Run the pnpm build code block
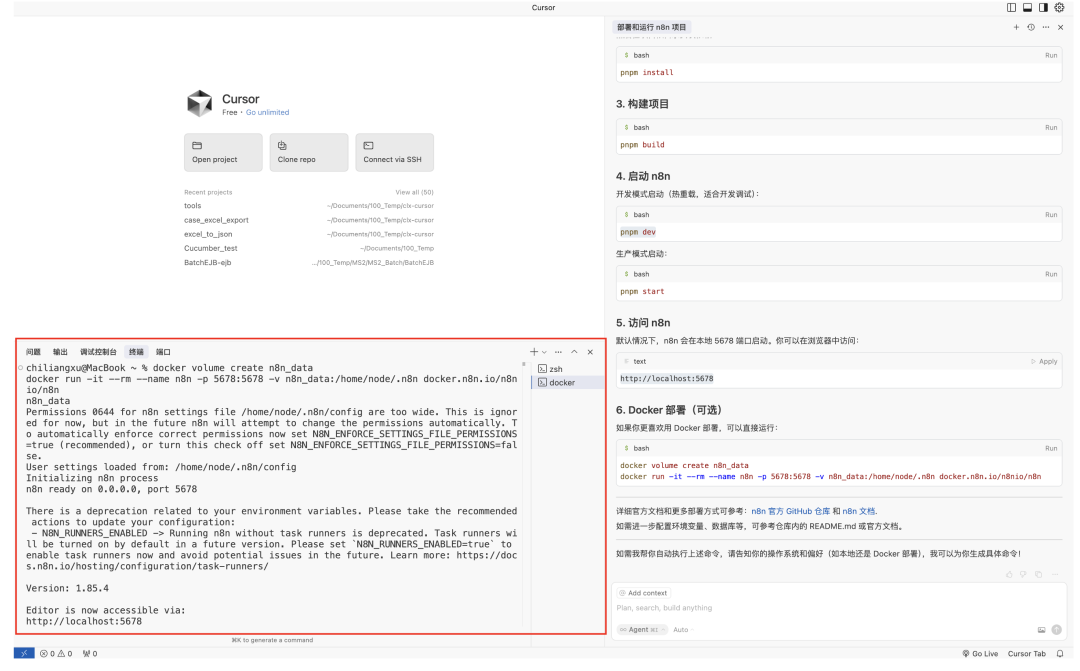This screenshot has height=671, width=1080. 1050,127
